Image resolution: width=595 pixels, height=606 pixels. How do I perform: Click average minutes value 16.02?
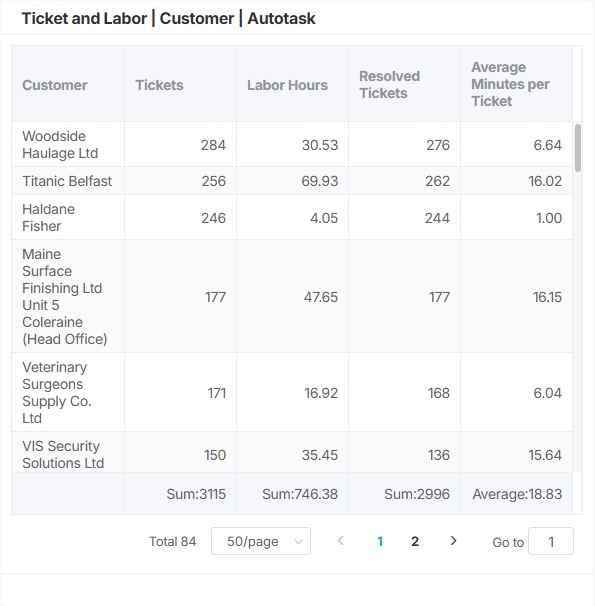point(545,181)
